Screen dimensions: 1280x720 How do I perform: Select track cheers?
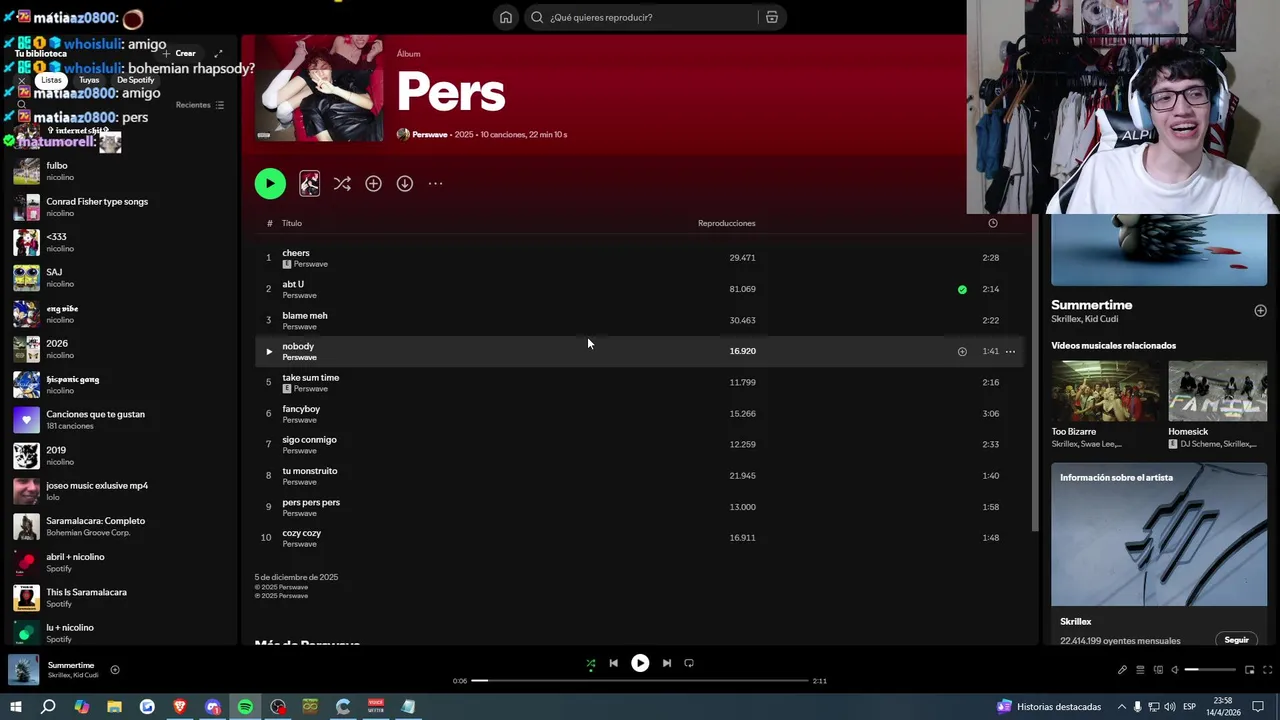[x=638, y=258]
